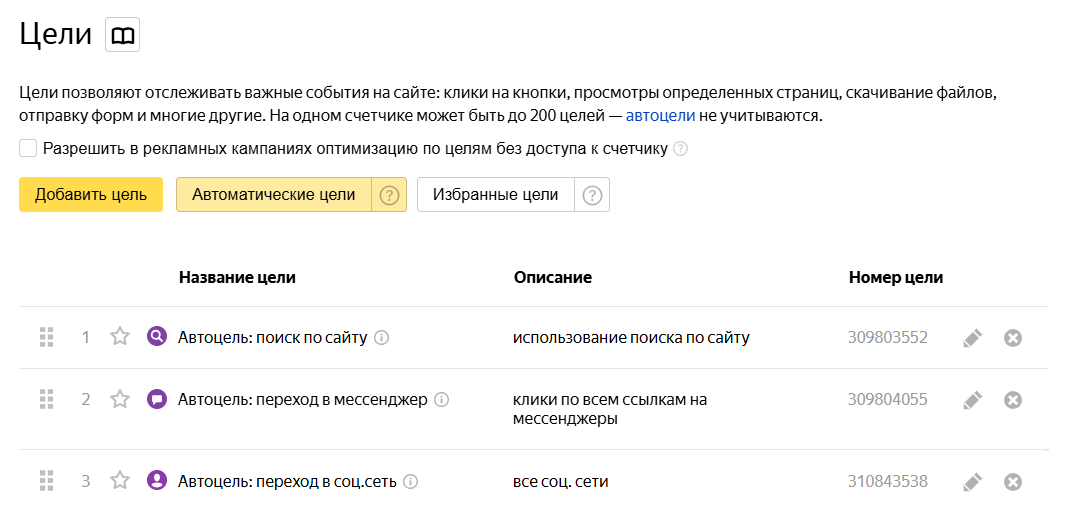Click the Добавить цель button

point(91,195)
